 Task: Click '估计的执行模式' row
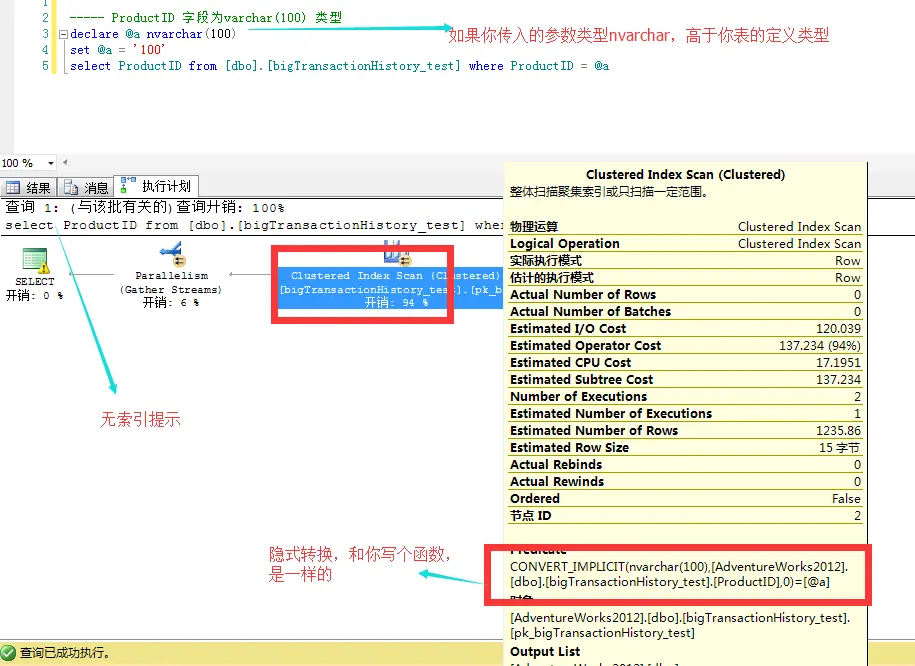pyautogui.click(x=685, y=277)
